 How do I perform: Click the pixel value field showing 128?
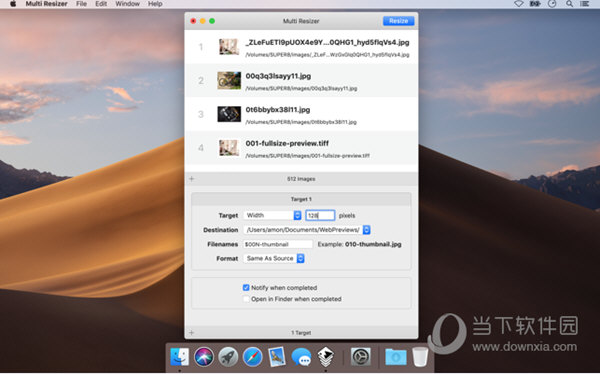pos(320,216)
